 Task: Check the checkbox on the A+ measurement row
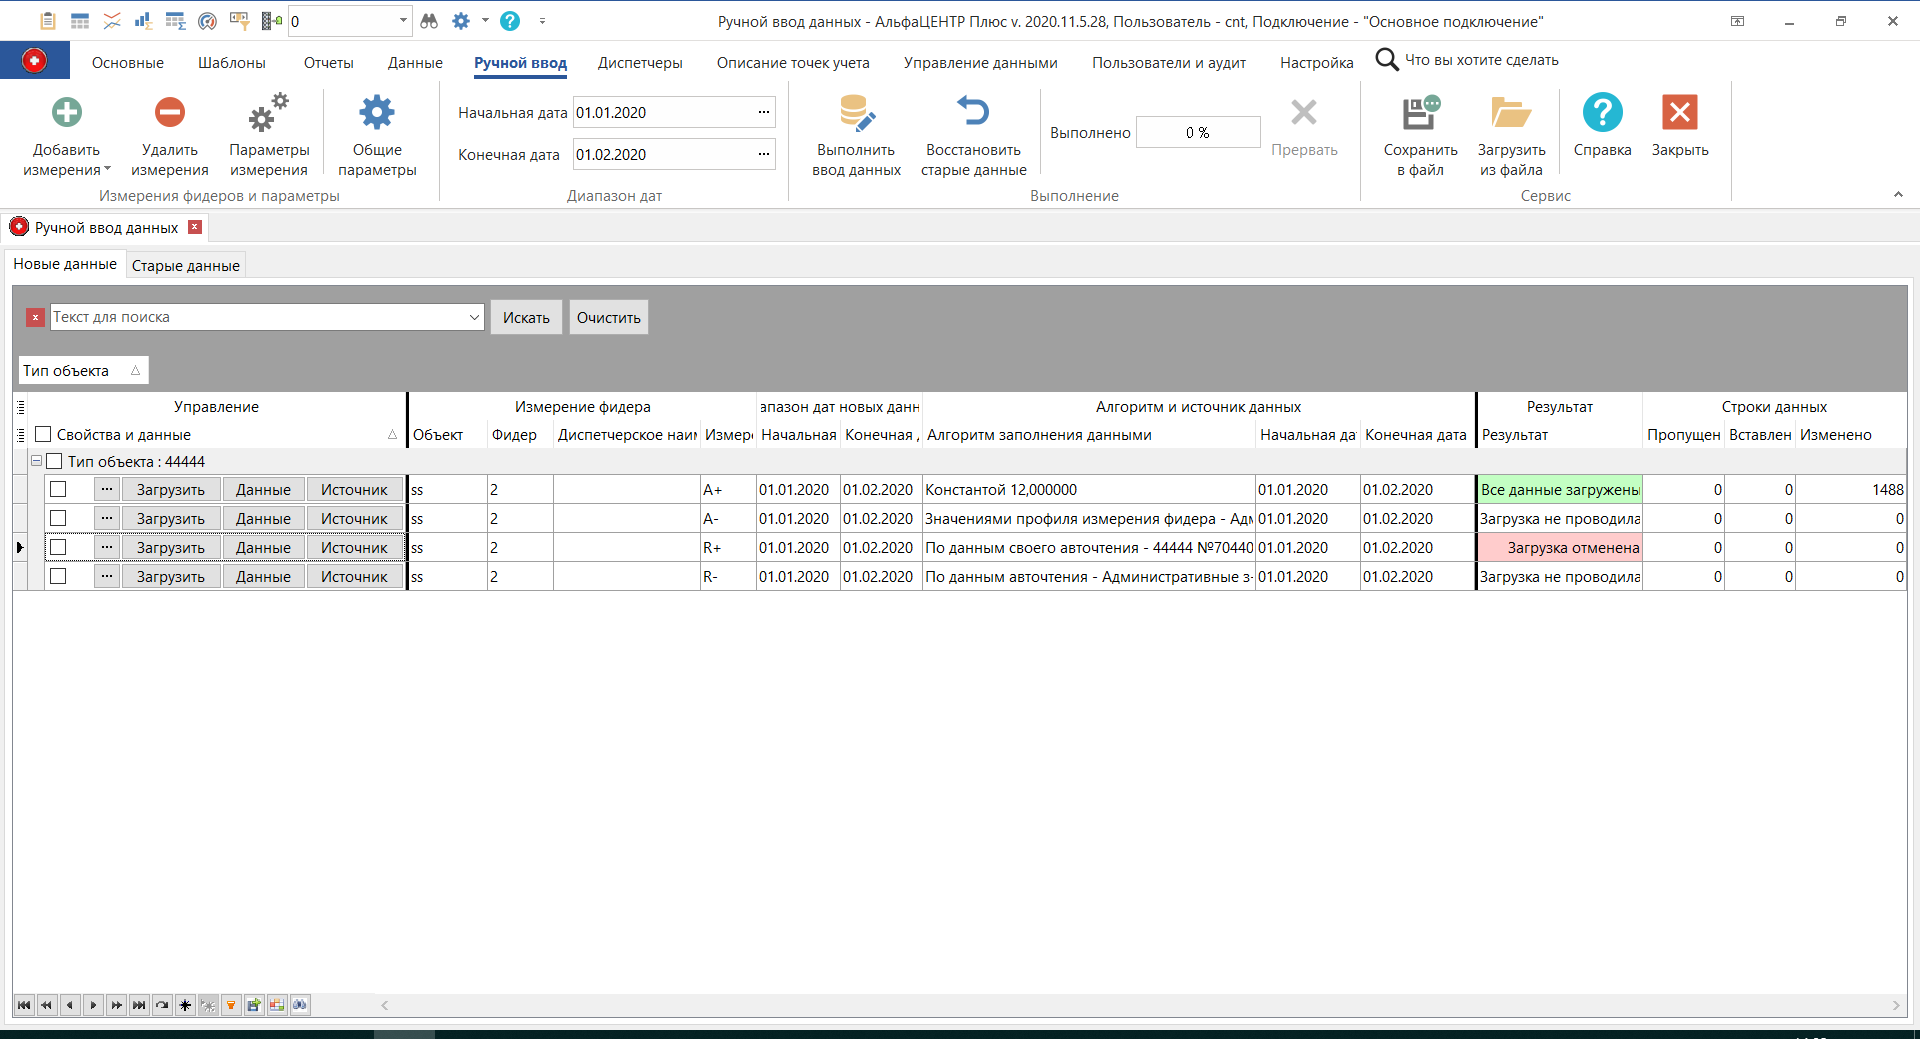coord(58,489)
